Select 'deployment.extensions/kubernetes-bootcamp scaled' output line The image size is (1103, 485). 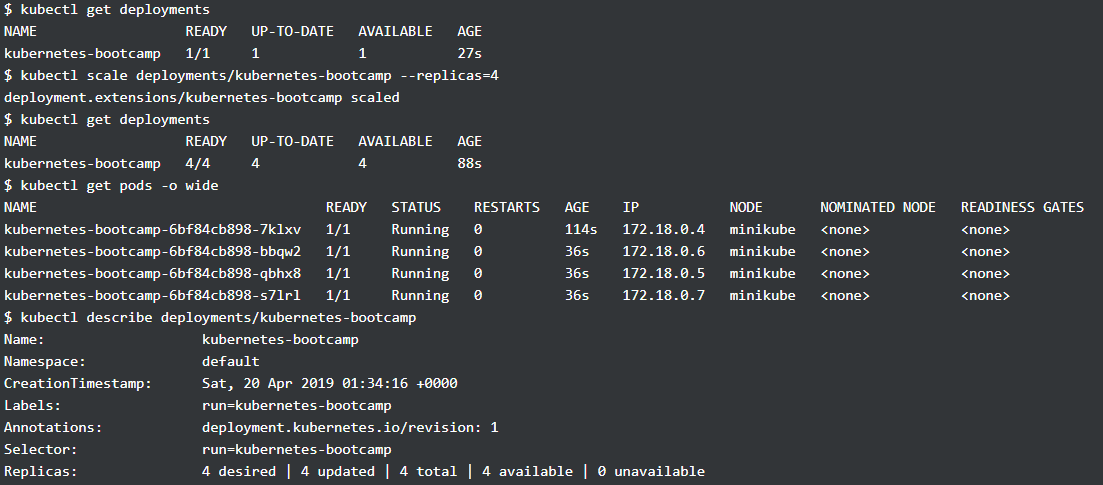click(x=202, y=97)
